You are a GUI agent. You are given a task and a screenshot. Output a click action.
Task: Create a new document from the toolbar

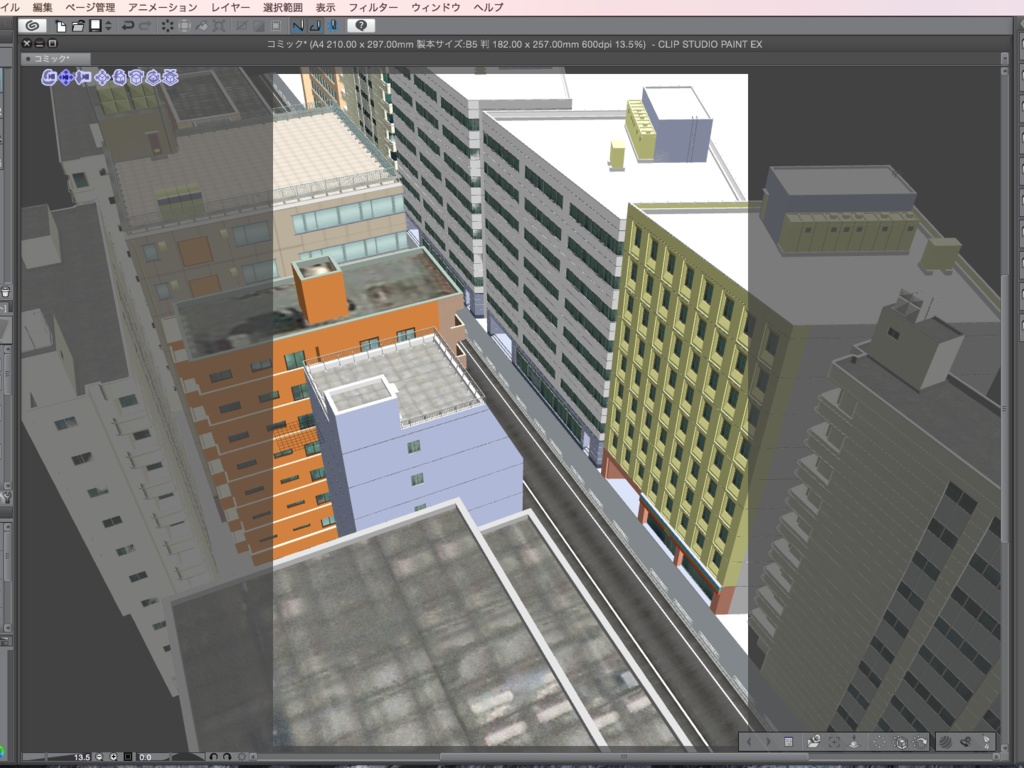[x=61, y=26]
